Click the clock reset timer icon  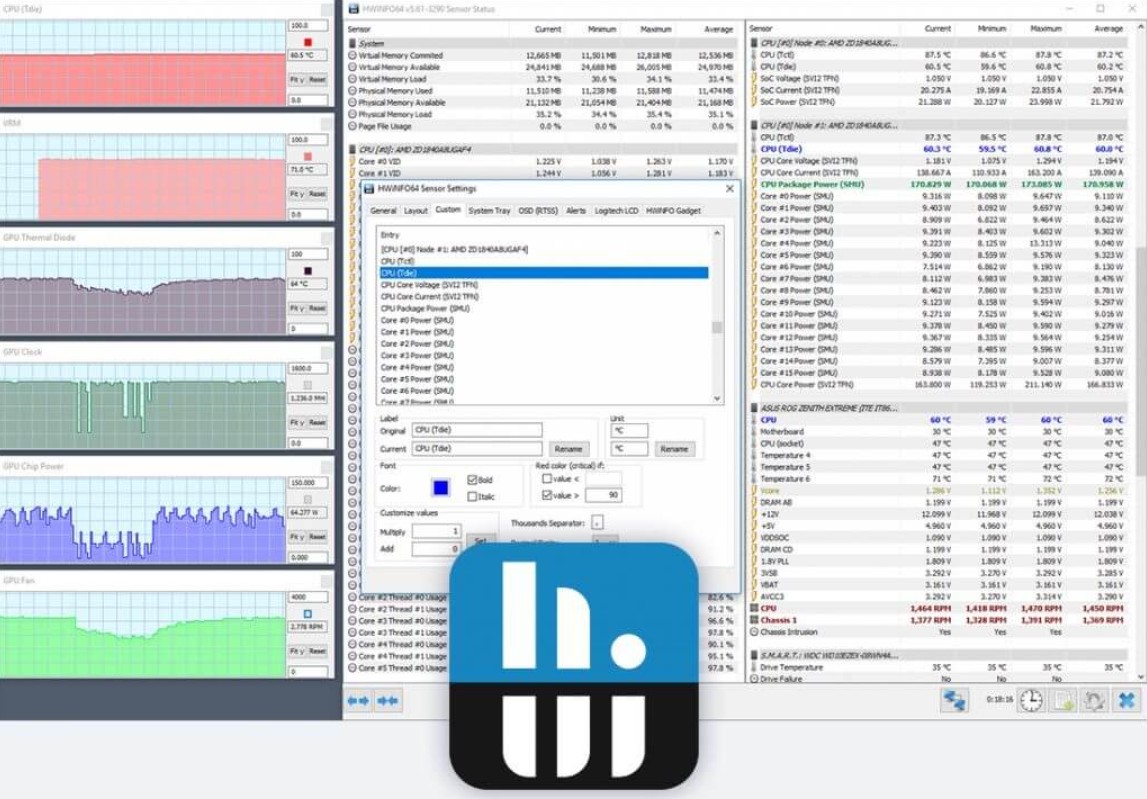(1030, 701)
